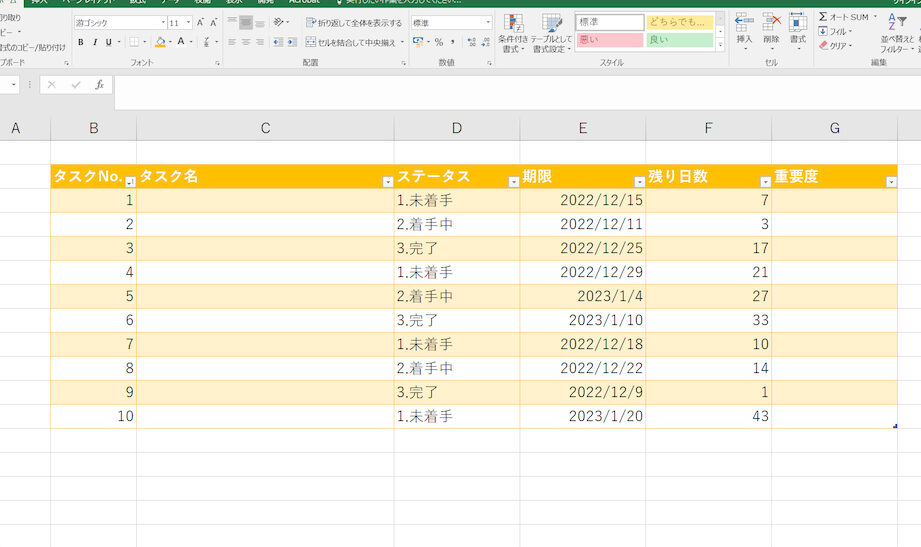Open the フォント dialog launcher
The width and height of the screenshot is (921, 547).
217,63
